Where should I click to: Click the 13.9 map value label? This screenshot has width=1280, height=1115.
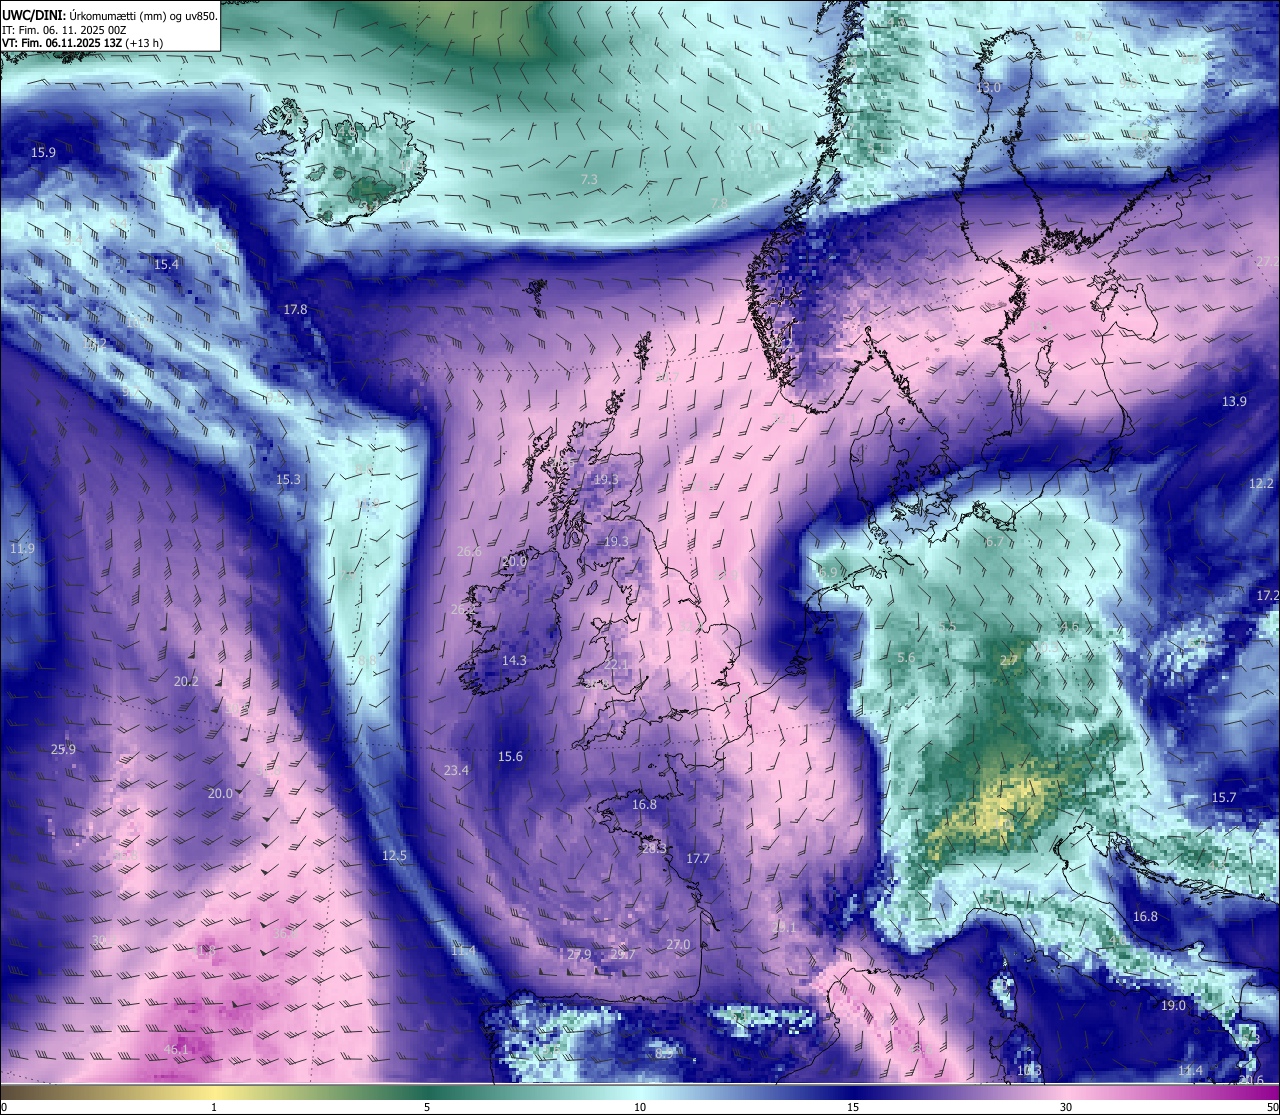pyautogui.click(x=1234, y=402)
